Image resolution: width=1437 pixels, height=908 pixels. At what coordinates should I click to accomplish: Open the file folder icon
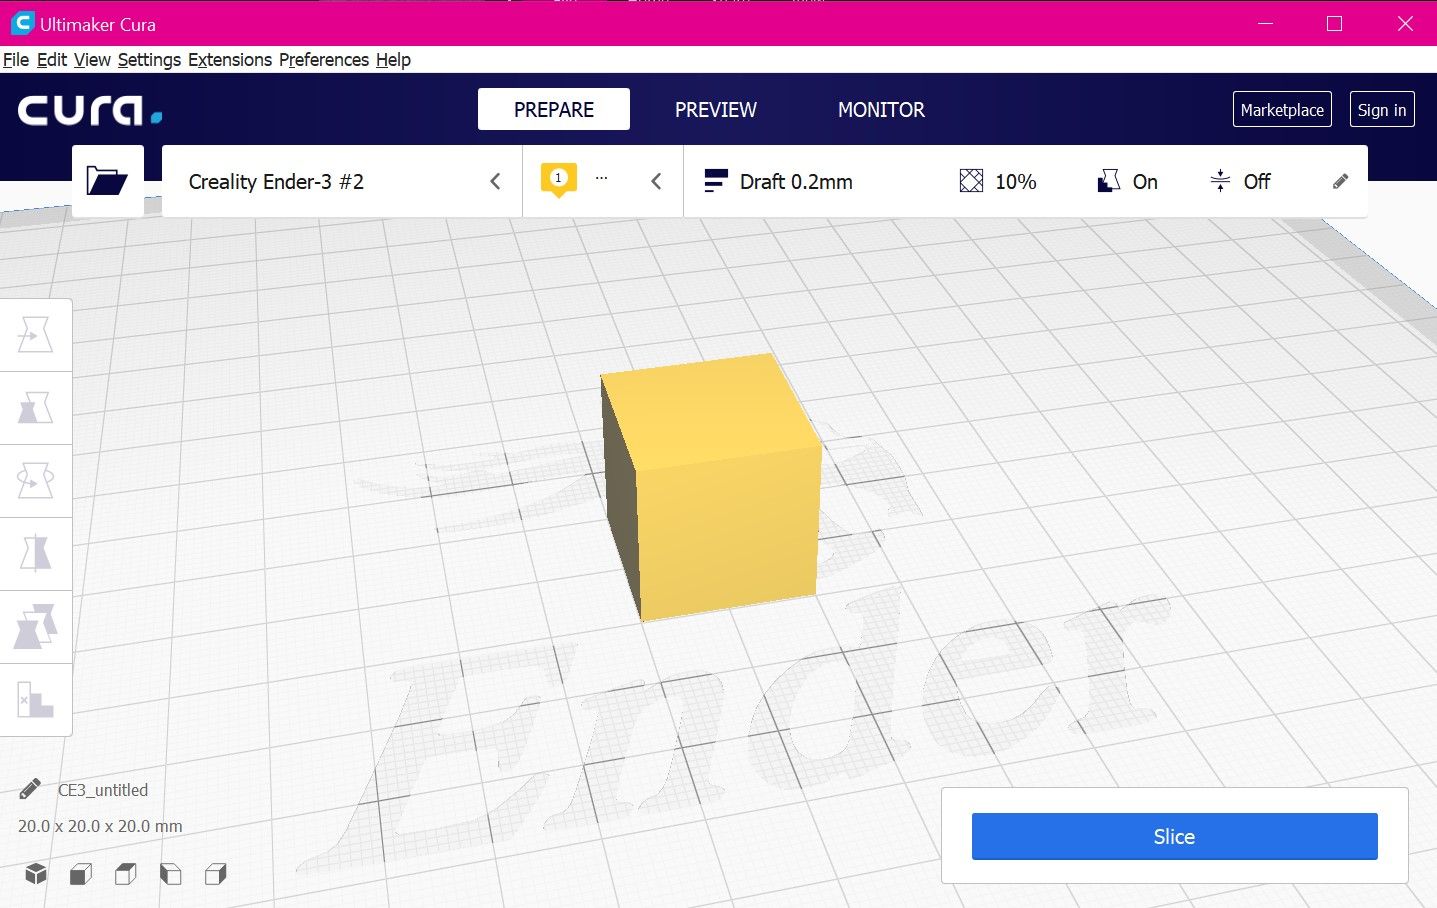107,181
